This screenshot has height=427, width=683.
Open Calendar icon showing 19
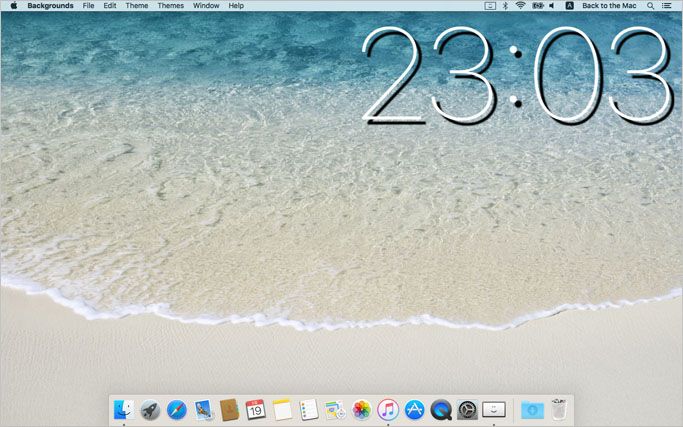(x=256, y=410)
